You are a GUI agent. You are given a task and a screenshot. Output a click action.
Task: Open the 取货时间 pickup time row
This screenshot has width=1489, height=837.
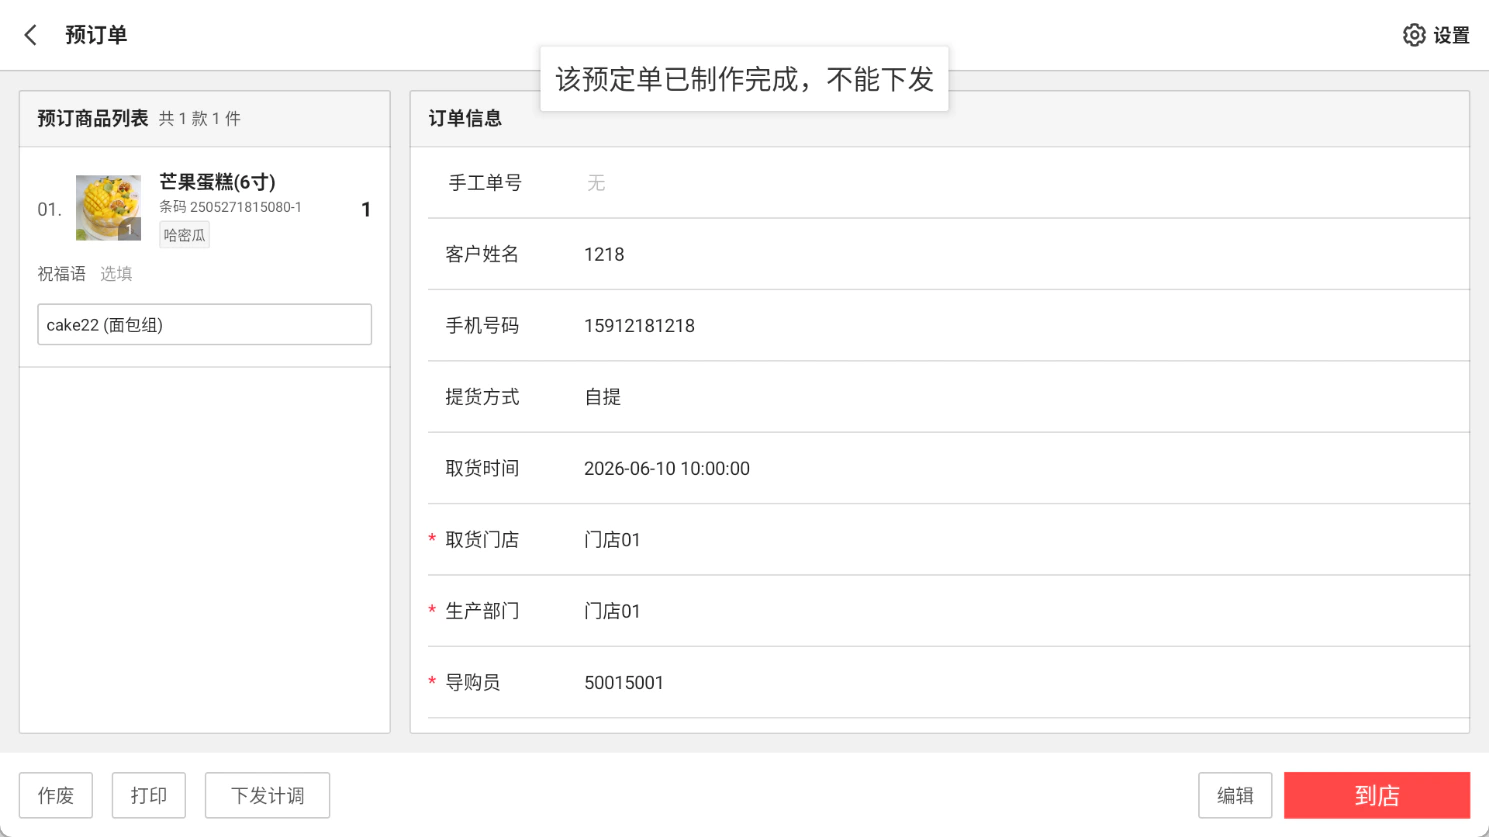click(x=948, y=468)
